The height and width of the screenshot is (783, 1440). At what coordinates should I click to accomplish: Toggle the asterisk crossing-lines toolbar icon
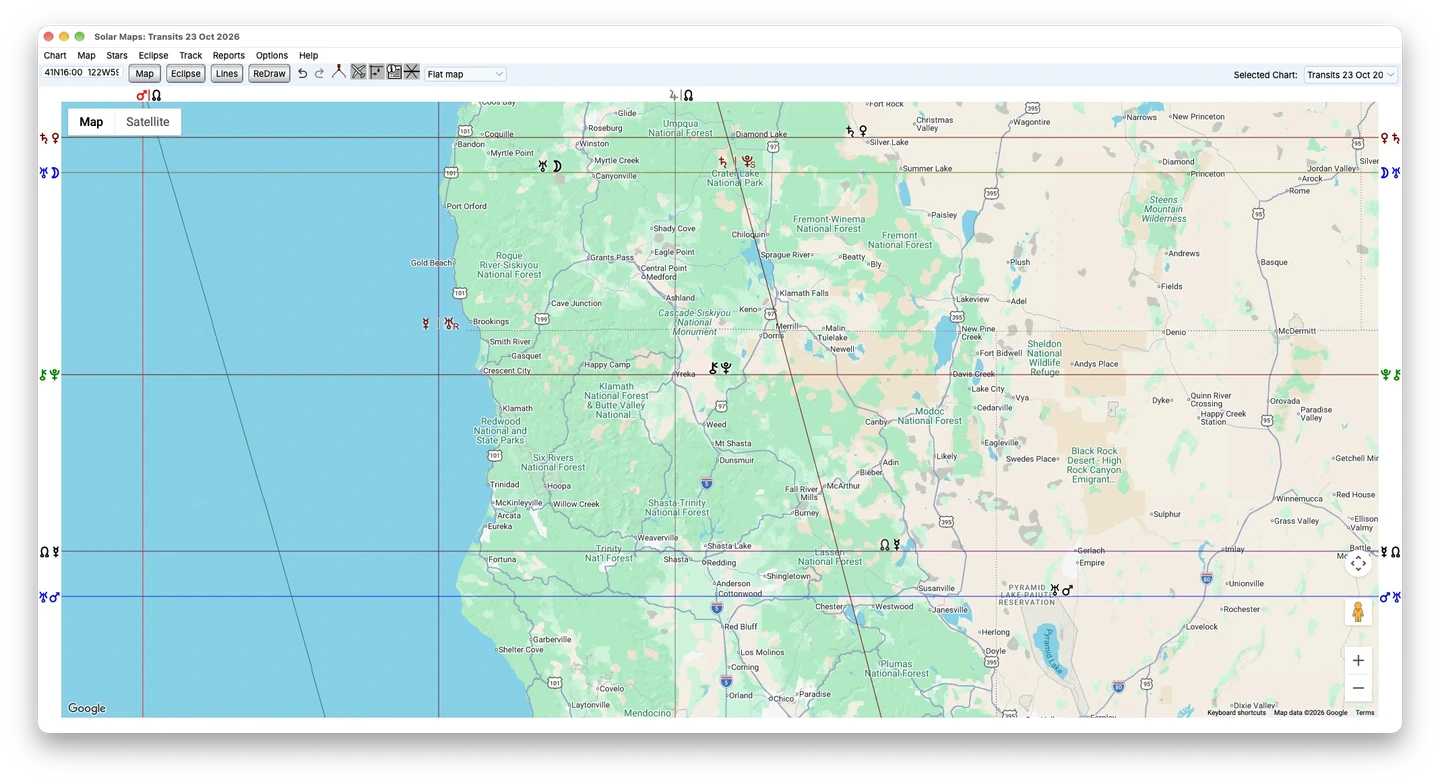pos(411,72)
